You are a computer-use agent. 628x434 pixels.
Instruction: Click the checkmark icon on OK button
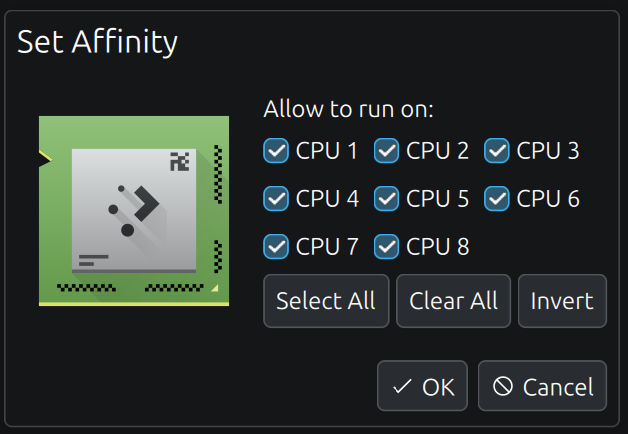point(402,387)
